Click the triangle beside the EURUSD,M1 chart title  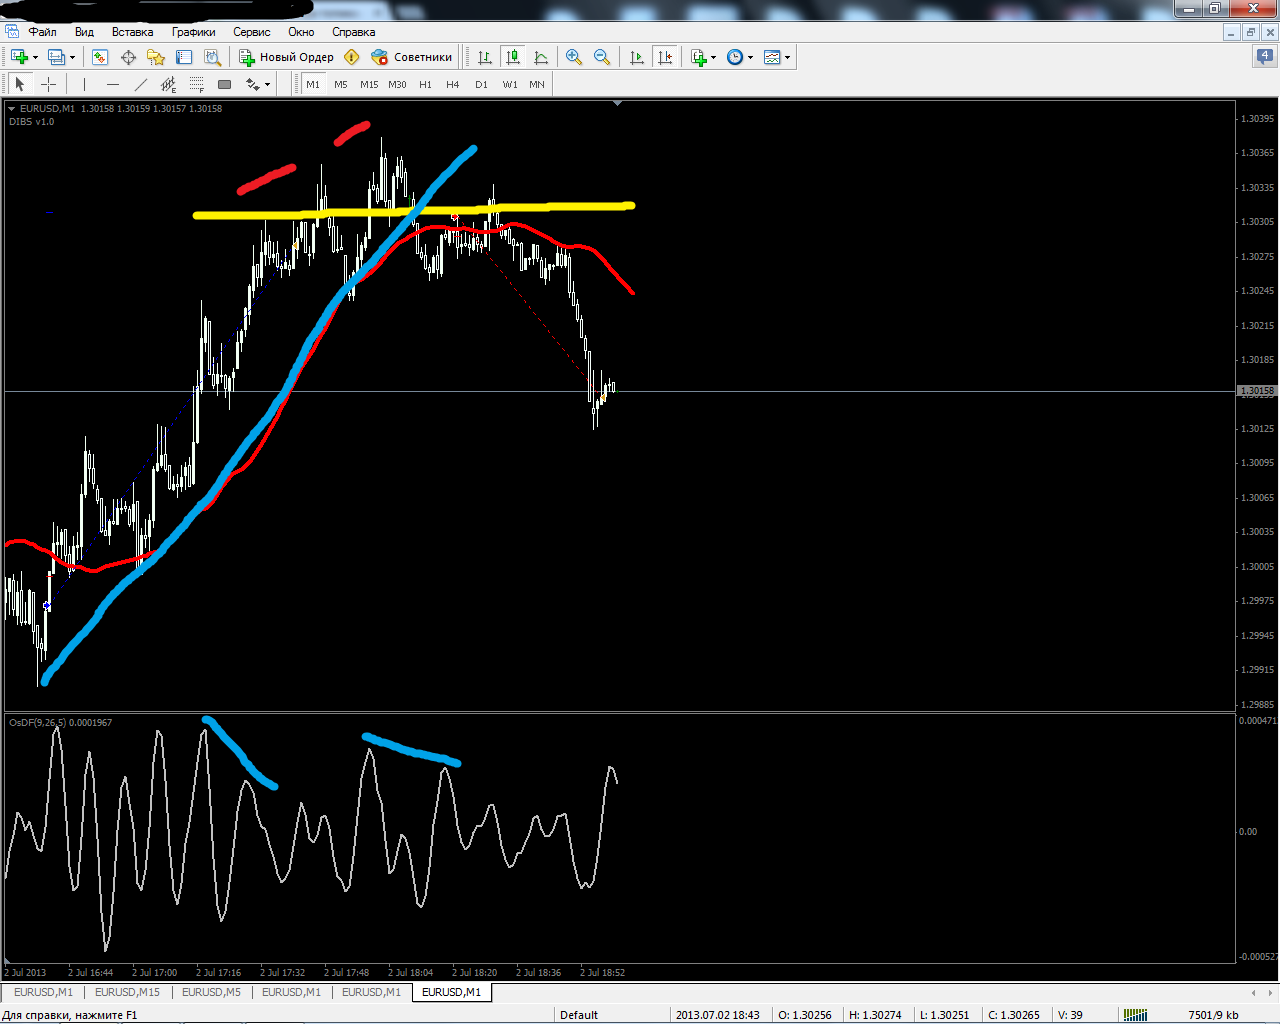click(12, 108)
